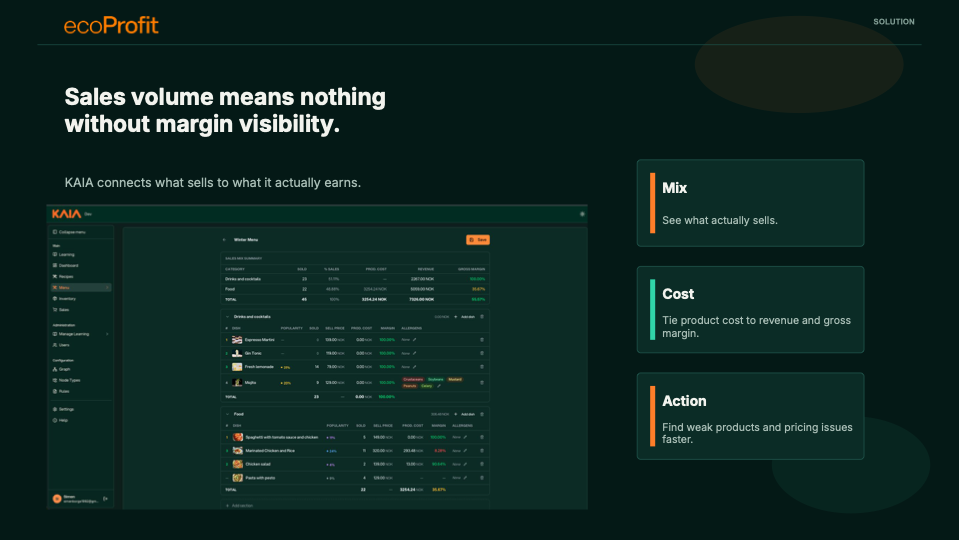Edit allergens for Spaghetti with tomato sauce
The height and width of the screenshot is (540, 959).
pyautogui.click(x=465, y=437)
